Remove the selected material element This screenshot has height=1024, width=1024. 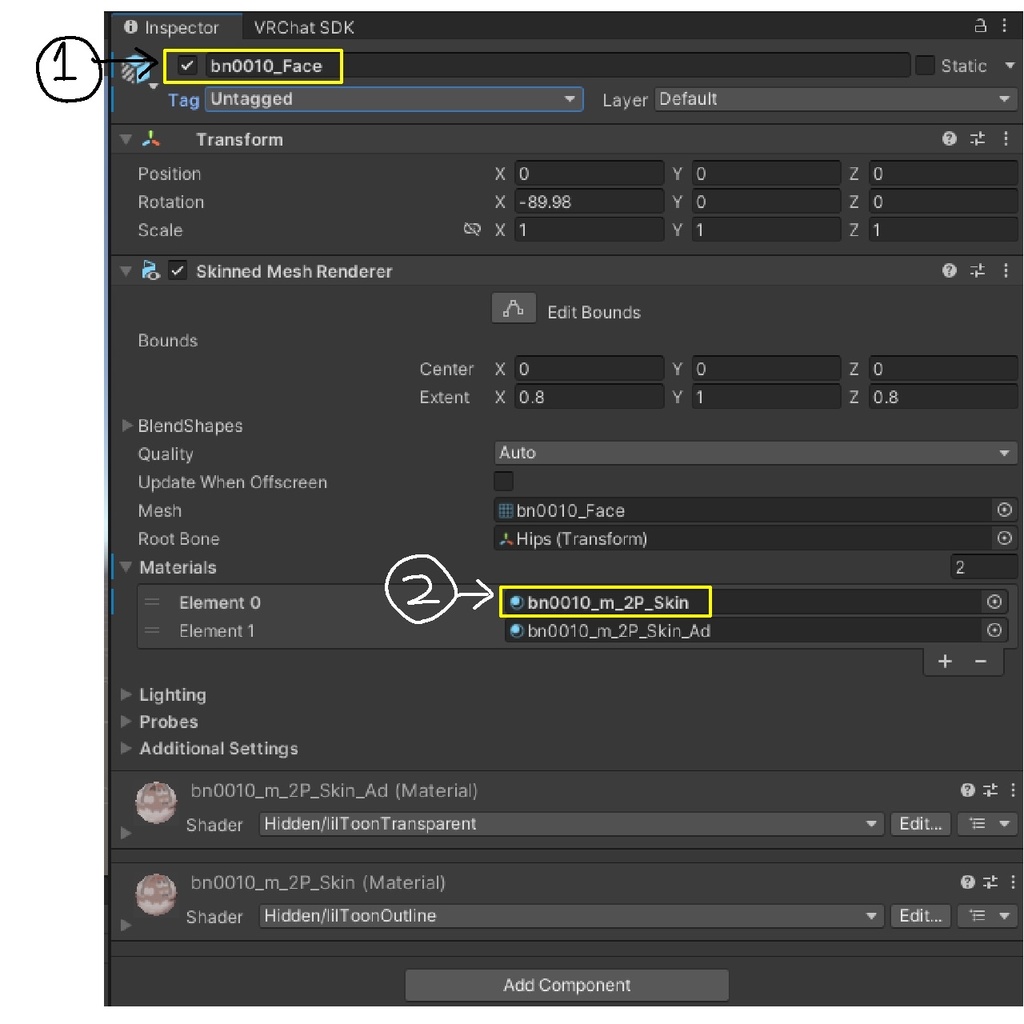click(981, 662)
